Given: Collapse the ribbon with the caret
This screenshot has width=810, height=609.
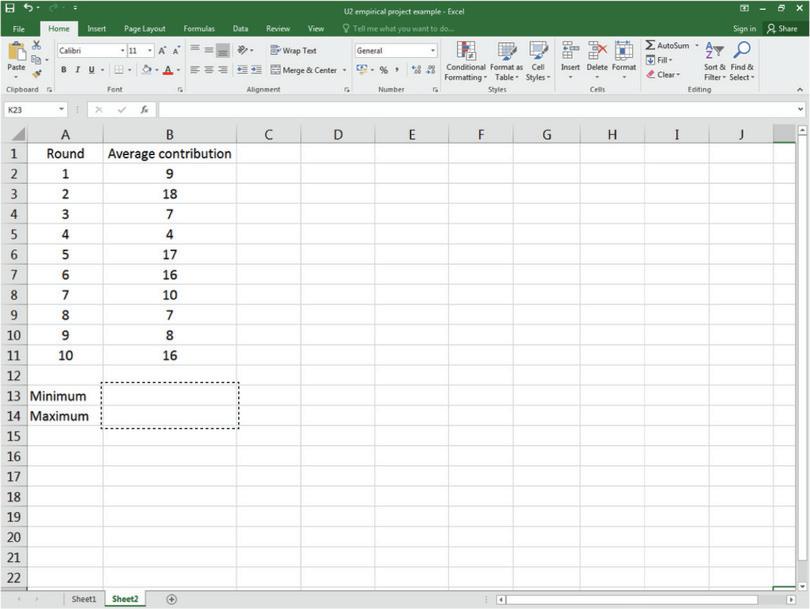Looking at the screenshot, I should (x=800, y=90).
